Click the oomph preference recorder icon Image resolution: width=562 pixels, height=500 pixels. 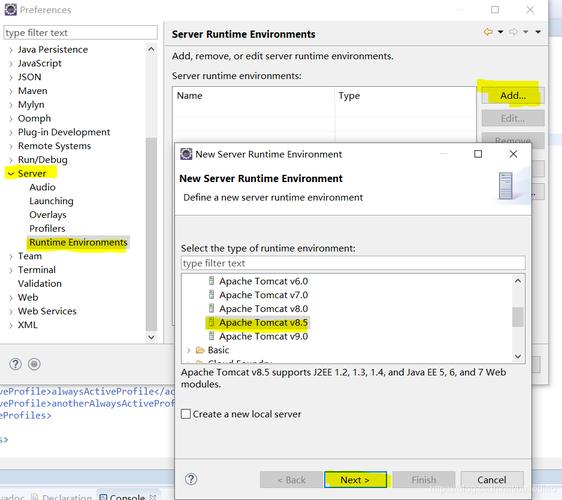click(34, 364)
